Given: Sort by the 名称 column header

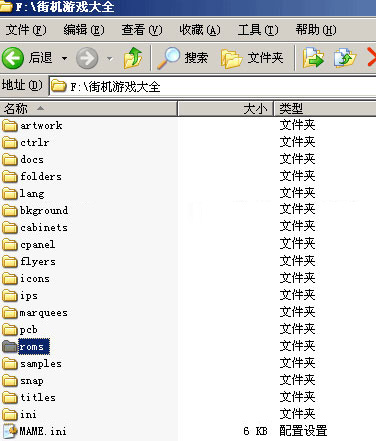Looking at the screenshot, I should 88,109.
